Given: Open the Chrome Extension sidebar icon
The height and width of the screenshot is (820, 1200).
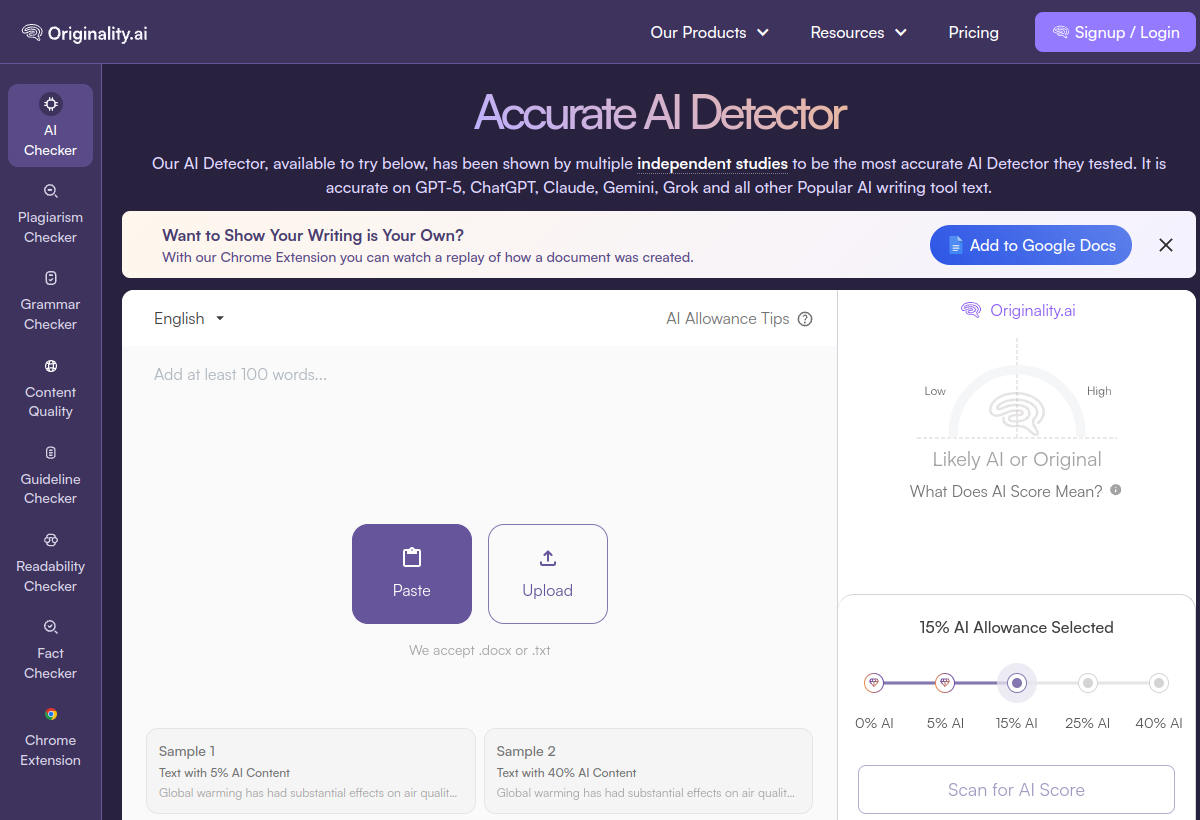Looking at the screenshot, I should click(x=50, y=714).
